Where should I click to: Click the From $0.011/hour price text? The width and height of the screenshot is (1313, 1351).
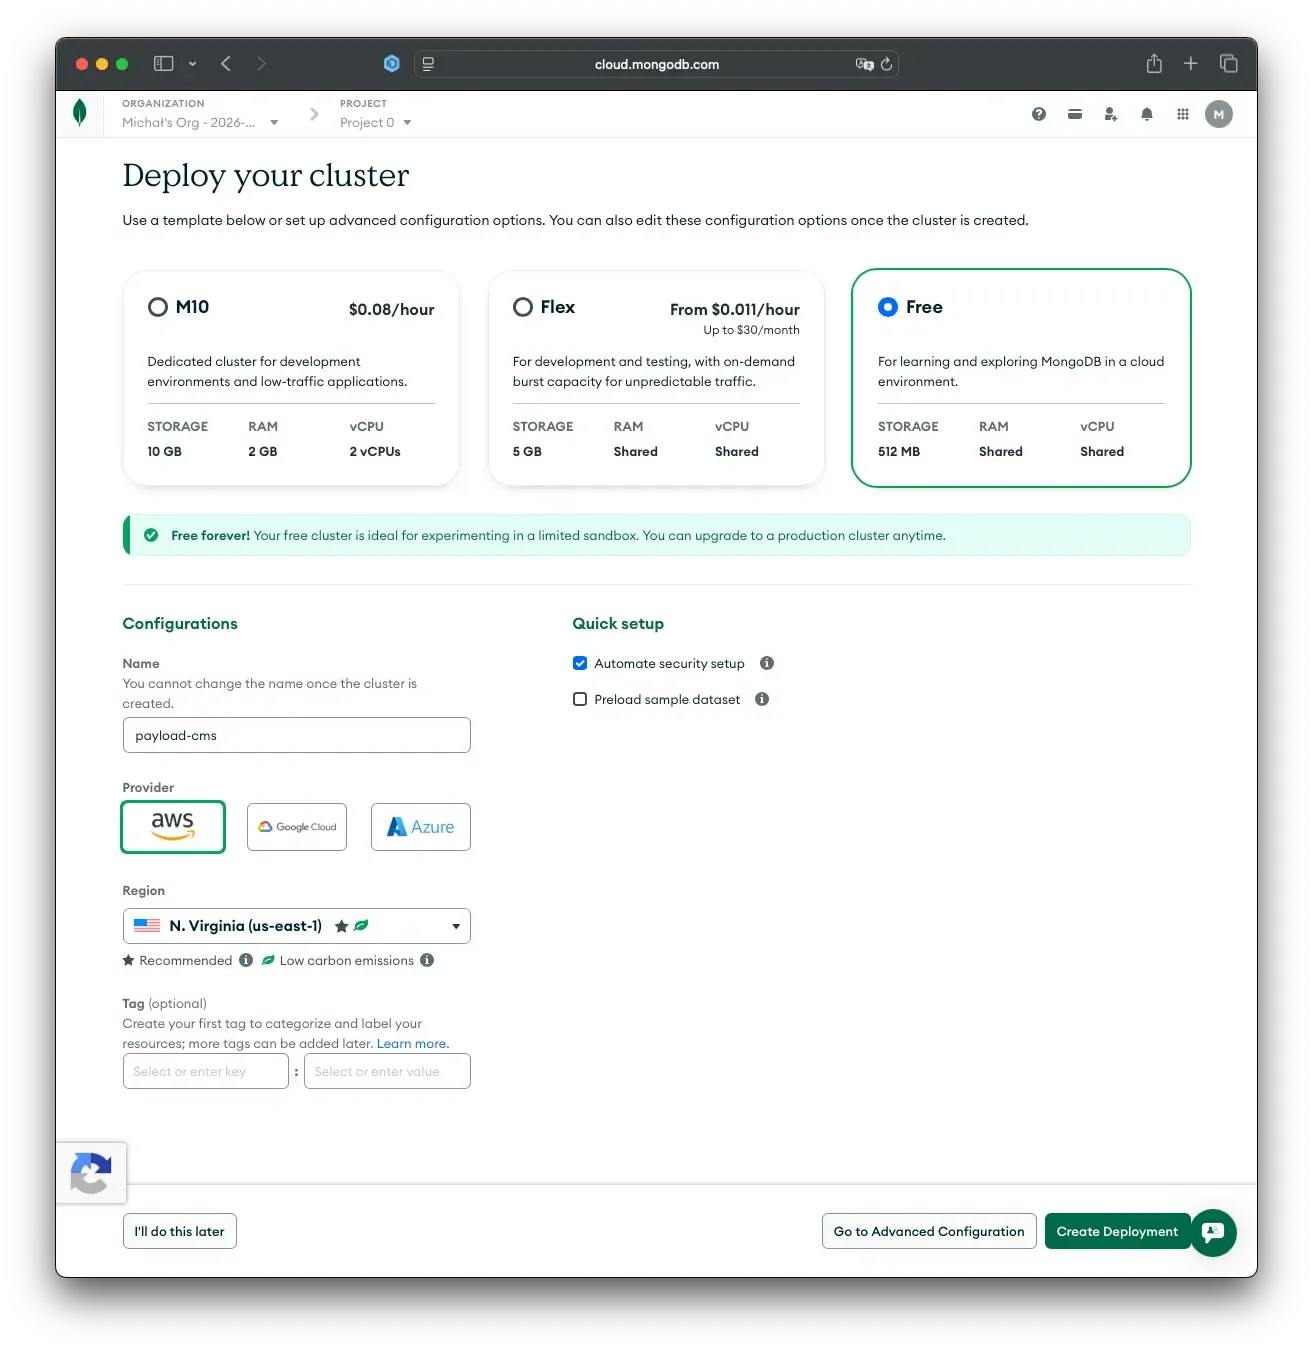(x=735, y=309)
